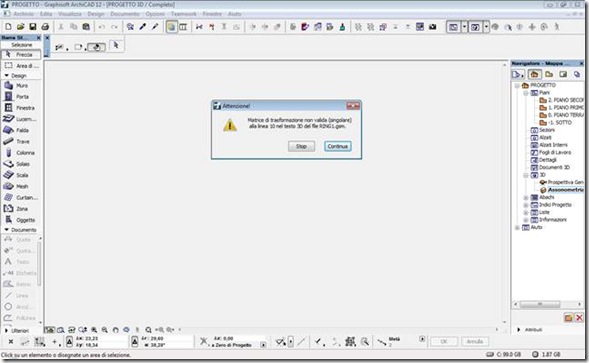589x363 pixels.
Task: Collapse the Documento toolbox section
Action: coord(6,230)
